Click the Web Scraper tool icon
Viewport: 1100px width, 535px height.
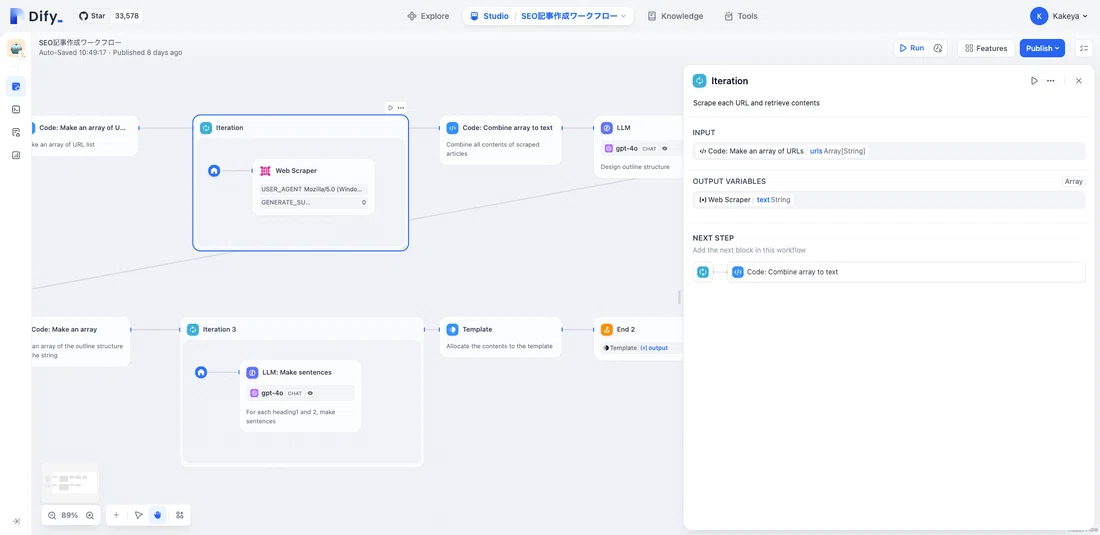coord(265,170)
